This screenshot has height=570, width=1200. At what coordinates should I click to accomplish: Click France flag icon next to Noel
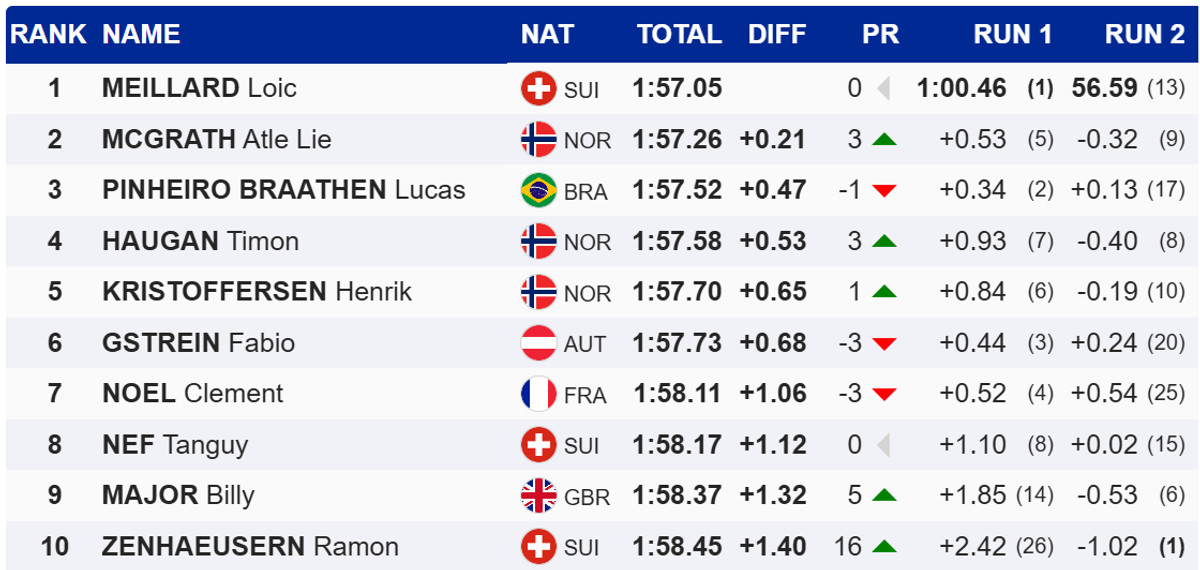[x=538, y=394]
